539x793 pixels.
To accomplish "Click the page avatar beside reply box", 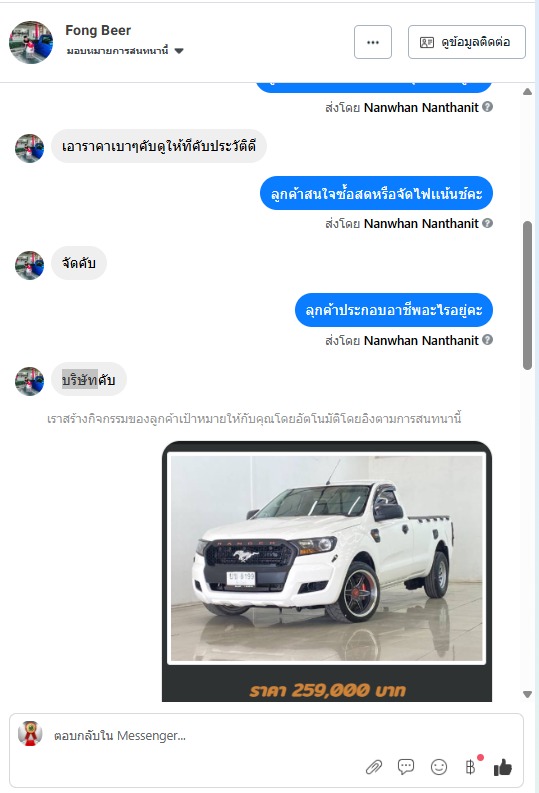I will coord(30,734).
